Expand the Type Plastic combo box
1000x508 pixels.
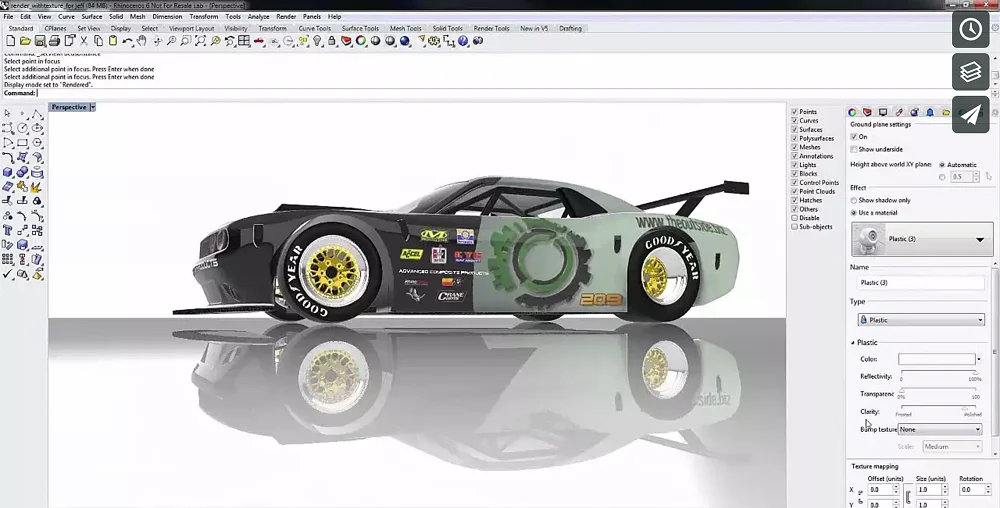pyautogui.click(x=921, y=320)
